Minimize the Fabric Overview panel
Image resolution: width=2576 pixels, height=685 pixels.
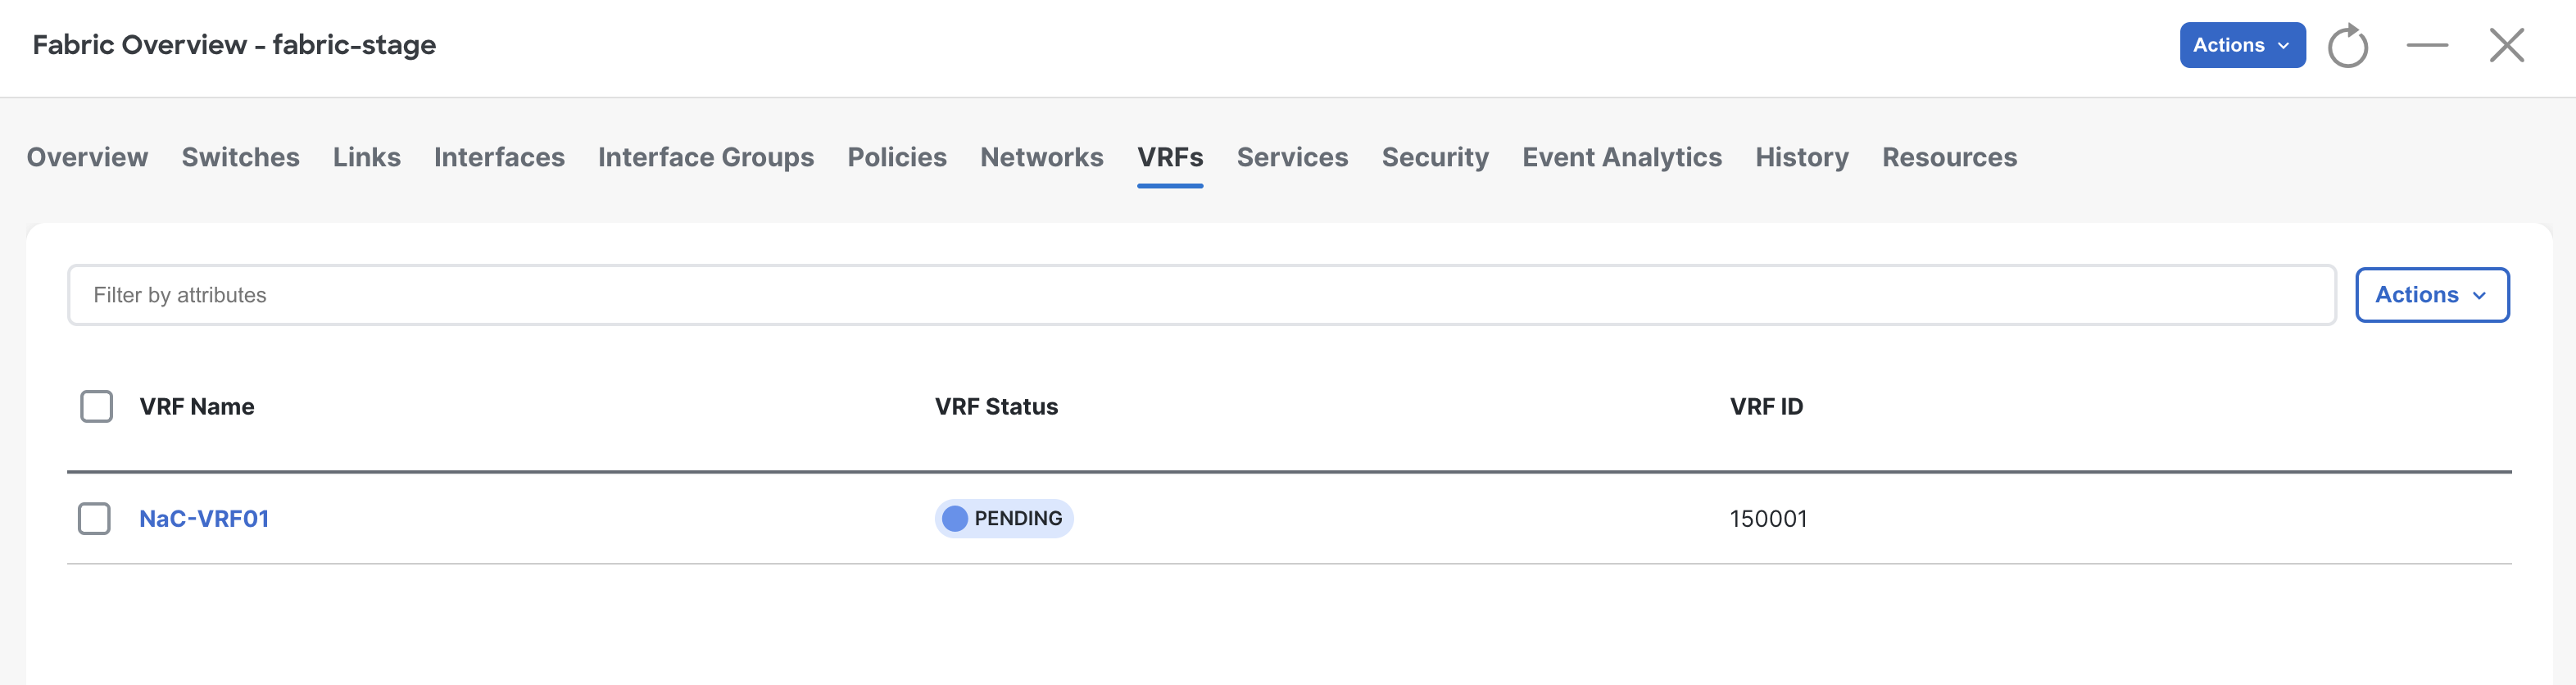pyautogui.click(x=2427, y=45)
